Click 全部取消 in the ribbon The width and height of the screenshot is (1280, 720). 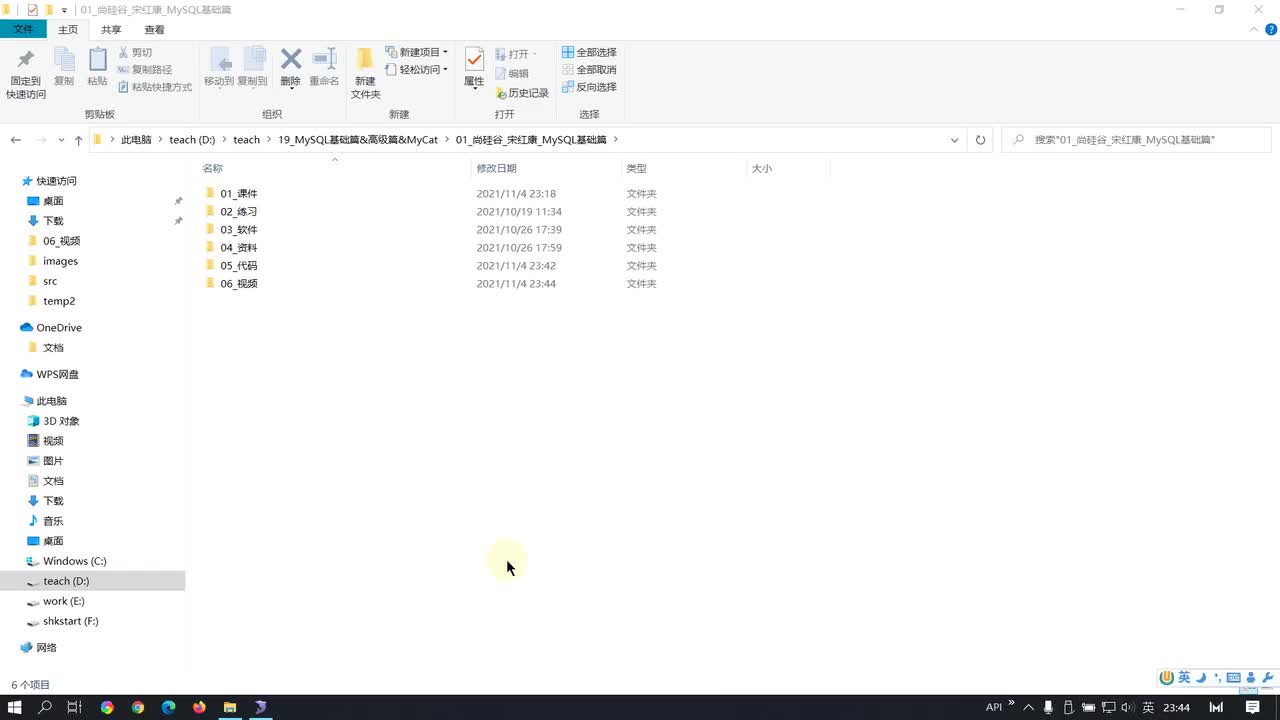[x=589, y=70]
